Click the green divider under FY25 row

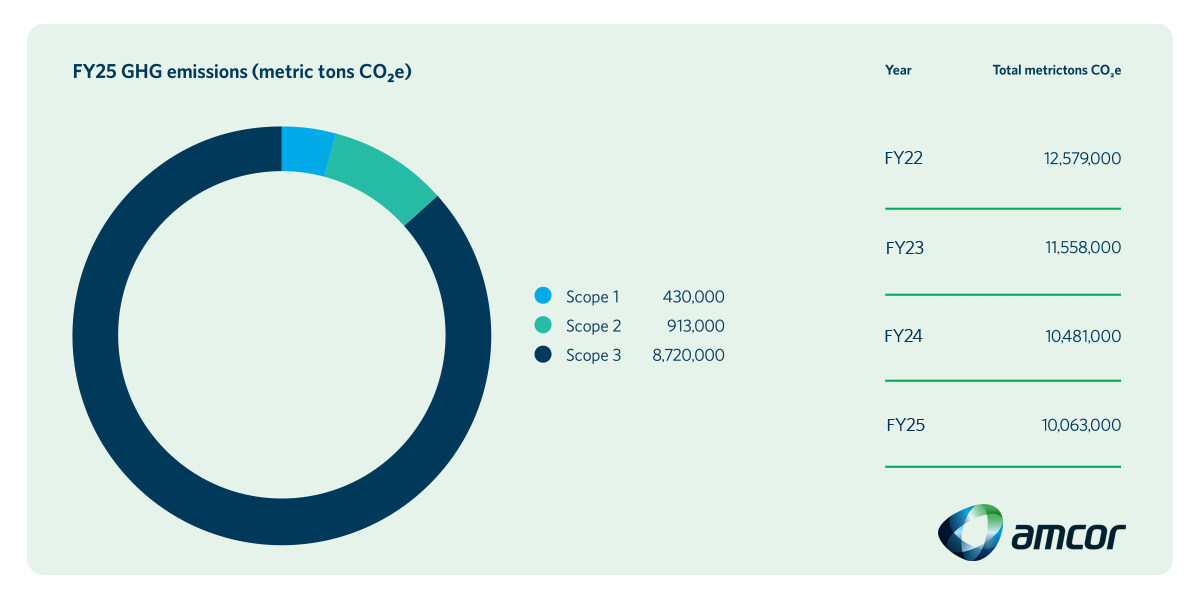point(1003,465)
